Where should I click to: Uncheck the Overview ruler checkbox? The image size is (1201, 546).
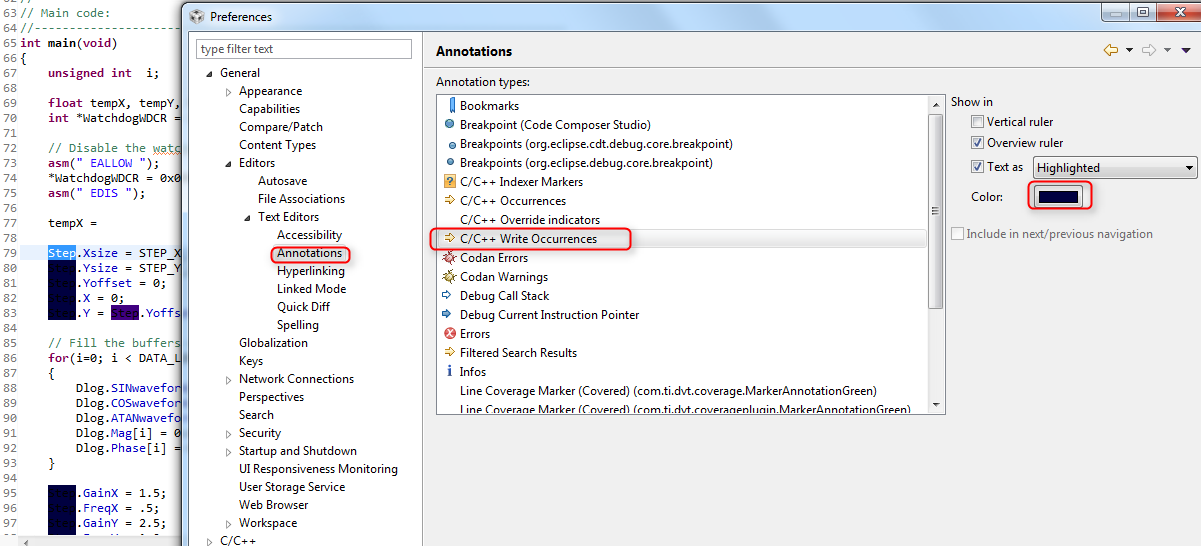(x=978, y=143)
